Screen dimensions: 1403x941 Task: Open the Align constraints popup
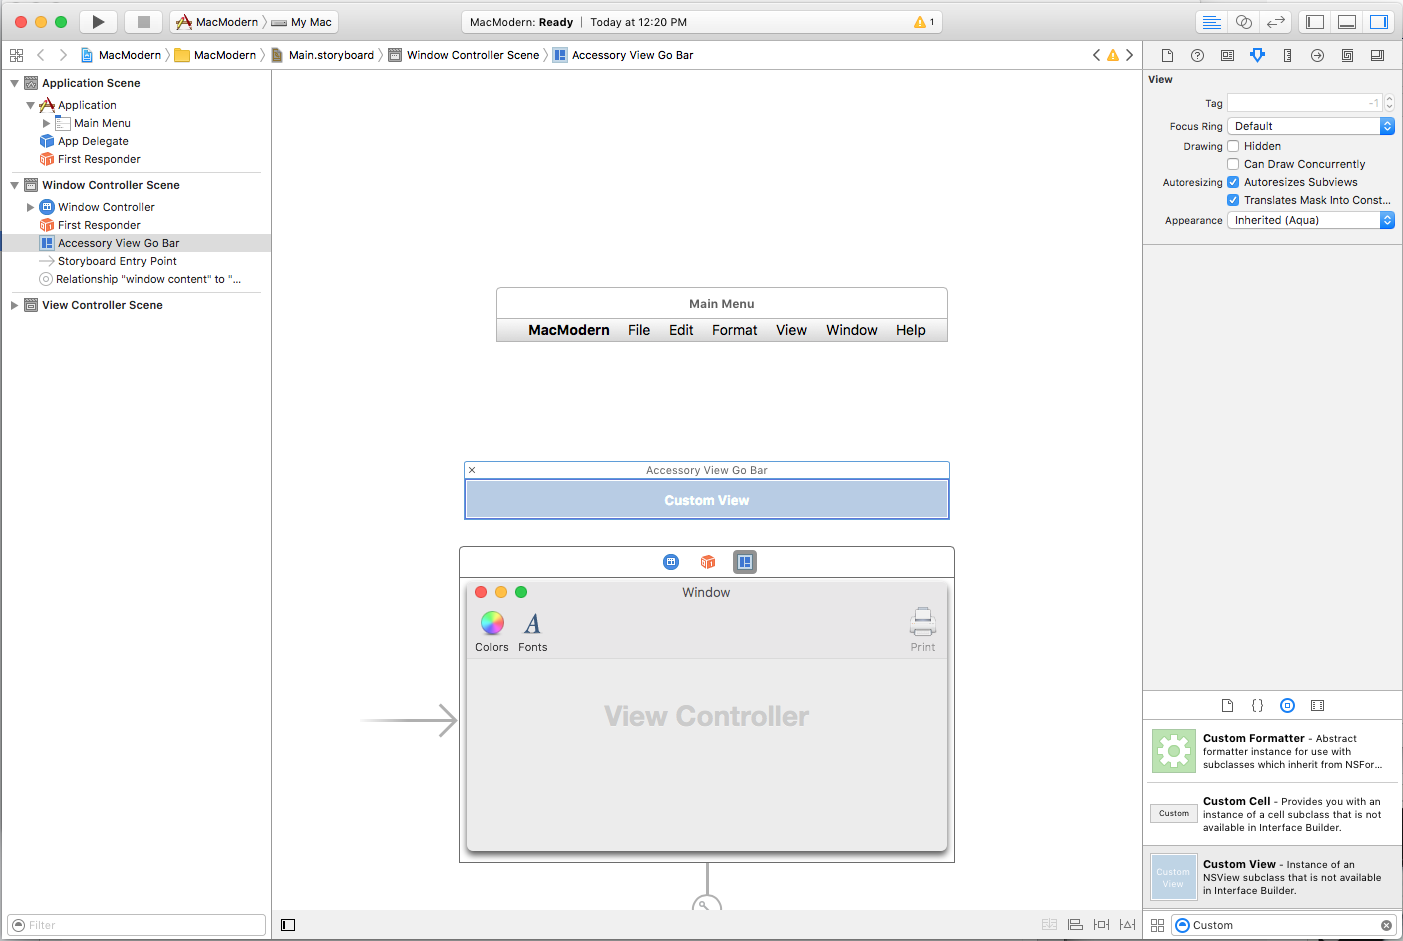(1075, 924)
